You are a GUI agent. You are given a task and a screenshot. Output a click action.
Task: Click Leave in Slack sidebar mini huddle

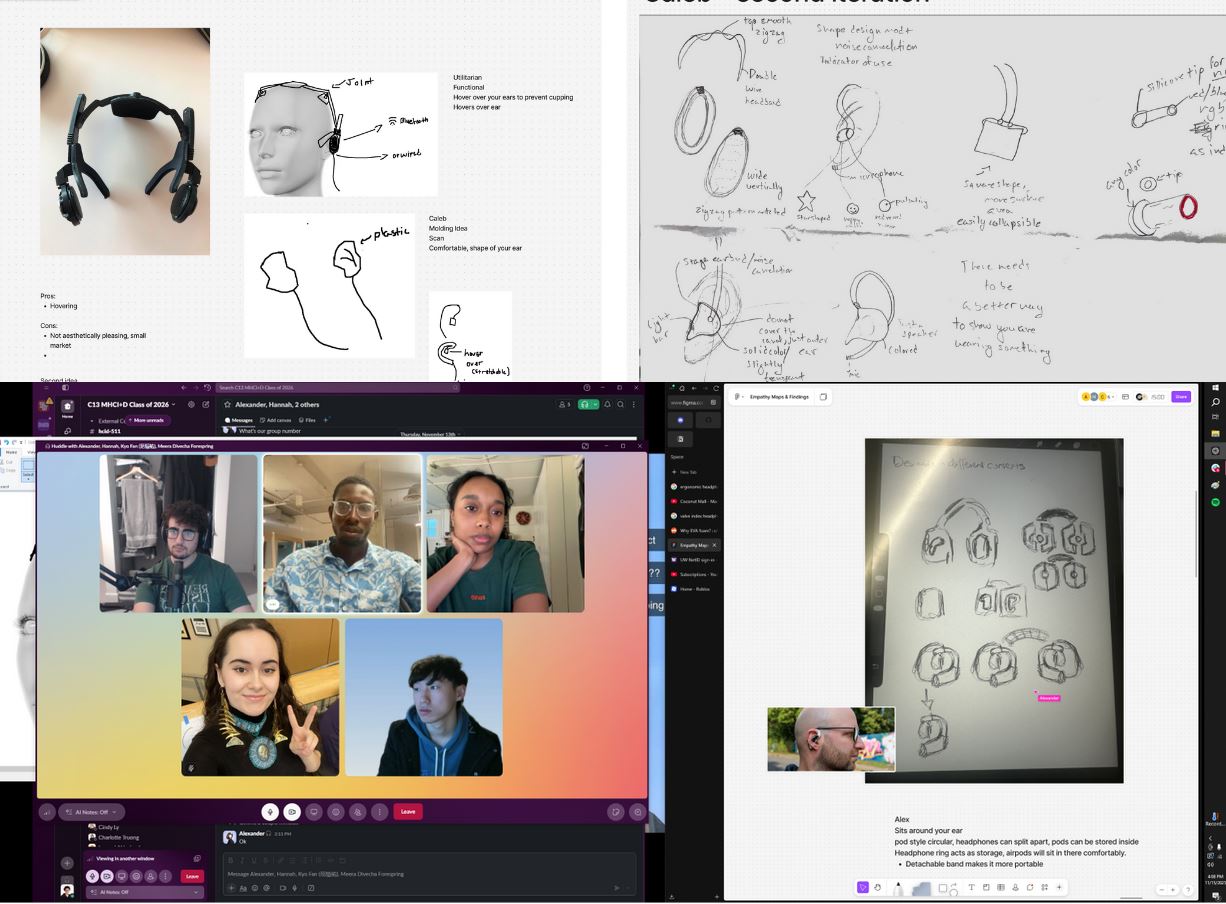(192, 876)
